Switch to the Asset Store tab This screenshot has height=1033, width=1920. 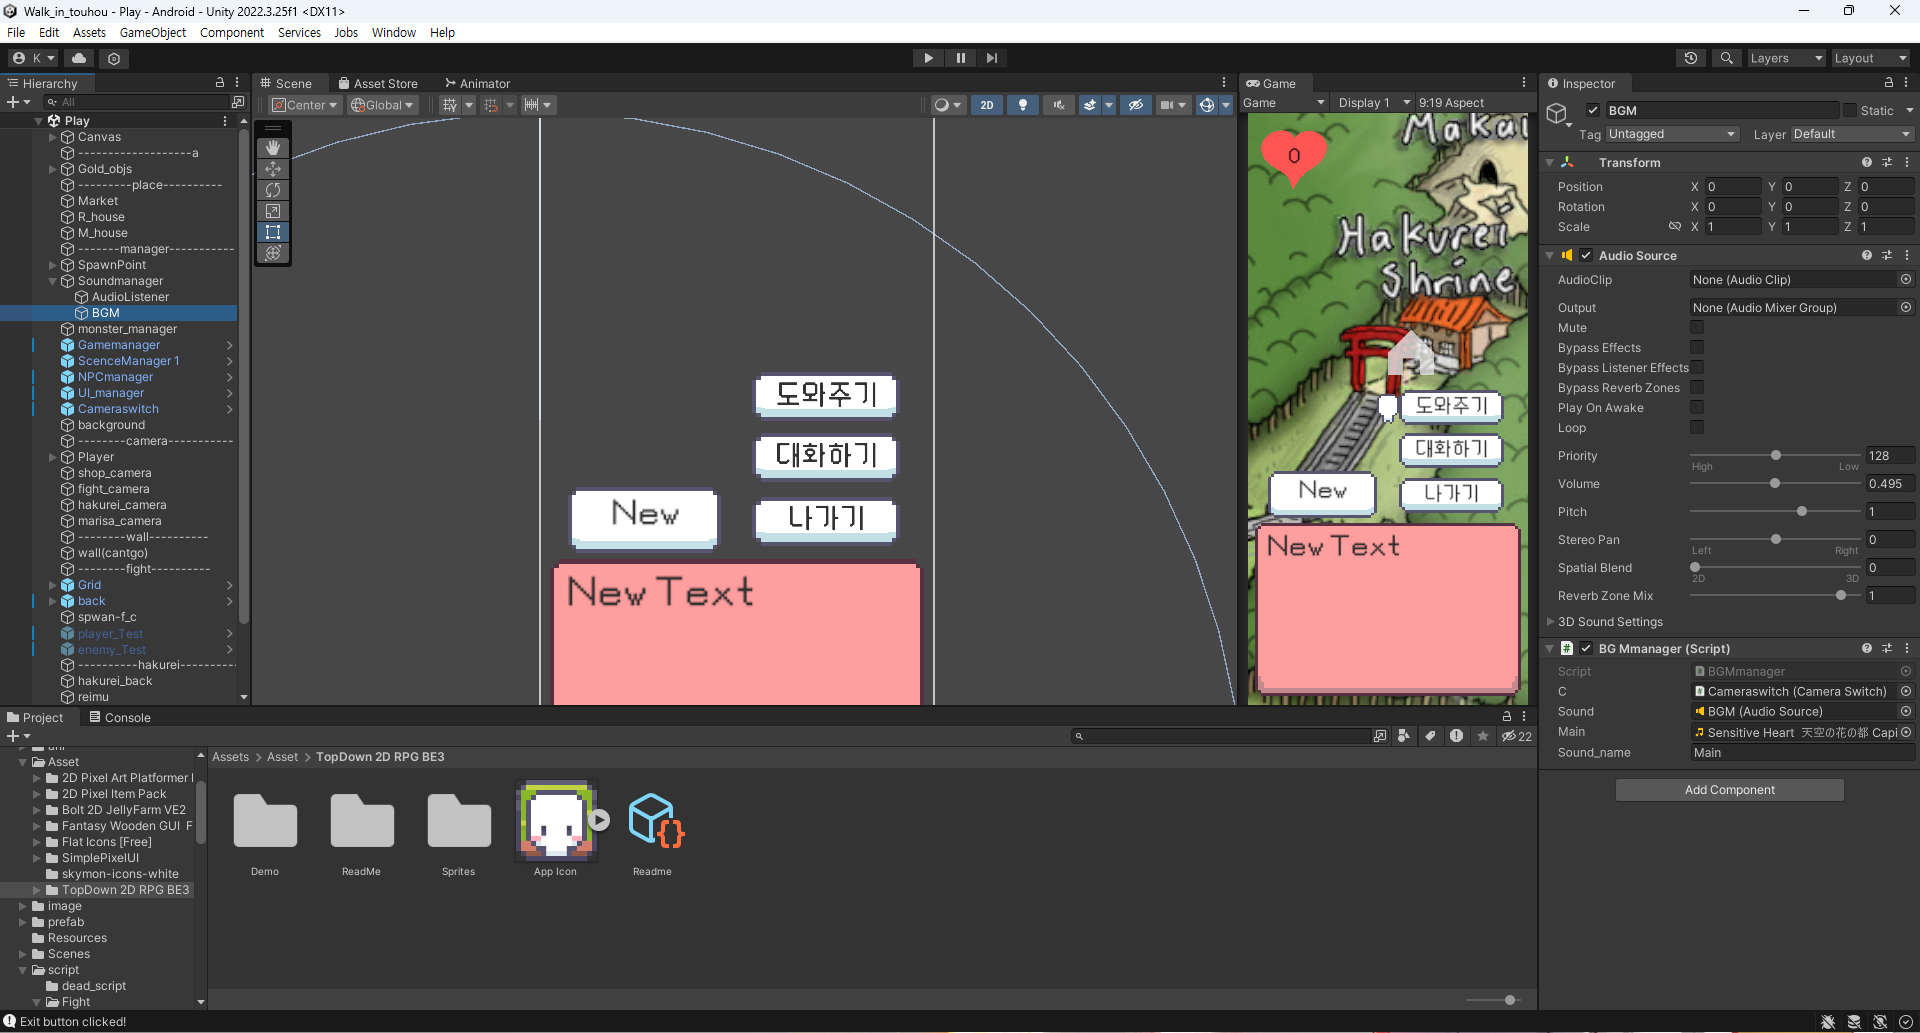[x=378, y=84]
